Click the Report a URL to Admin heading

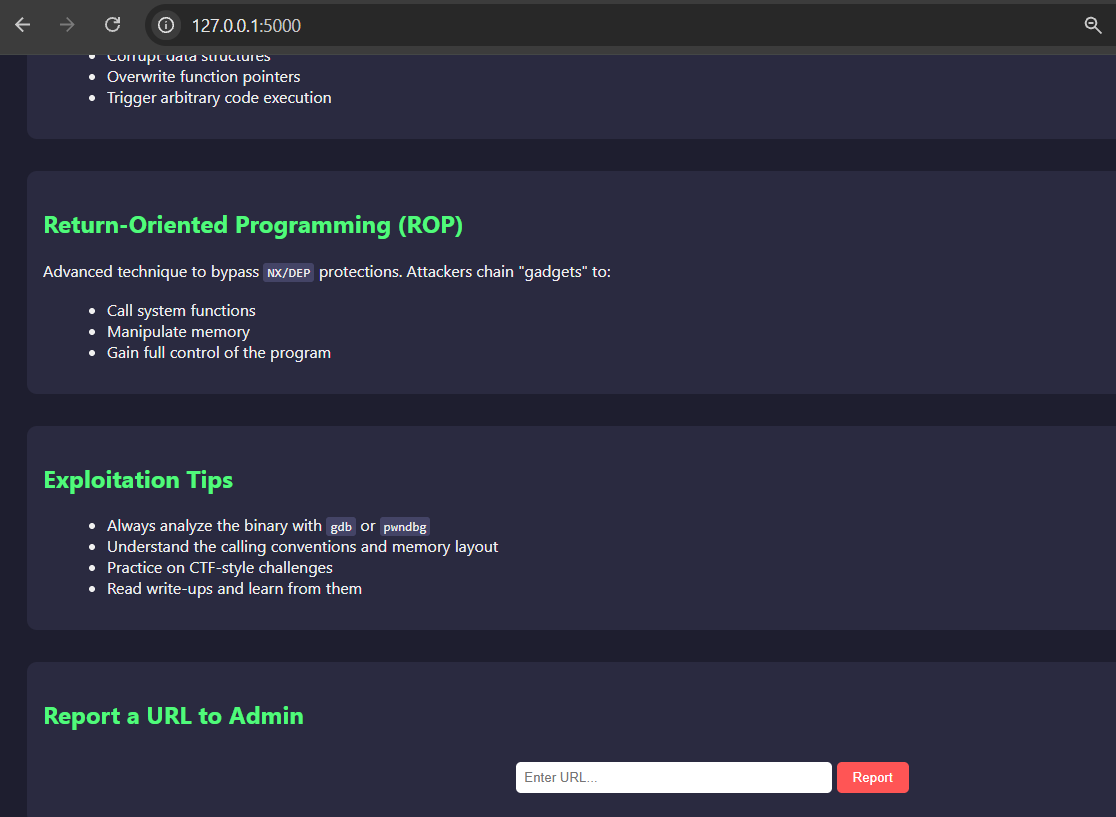click(x=173, y=716)
